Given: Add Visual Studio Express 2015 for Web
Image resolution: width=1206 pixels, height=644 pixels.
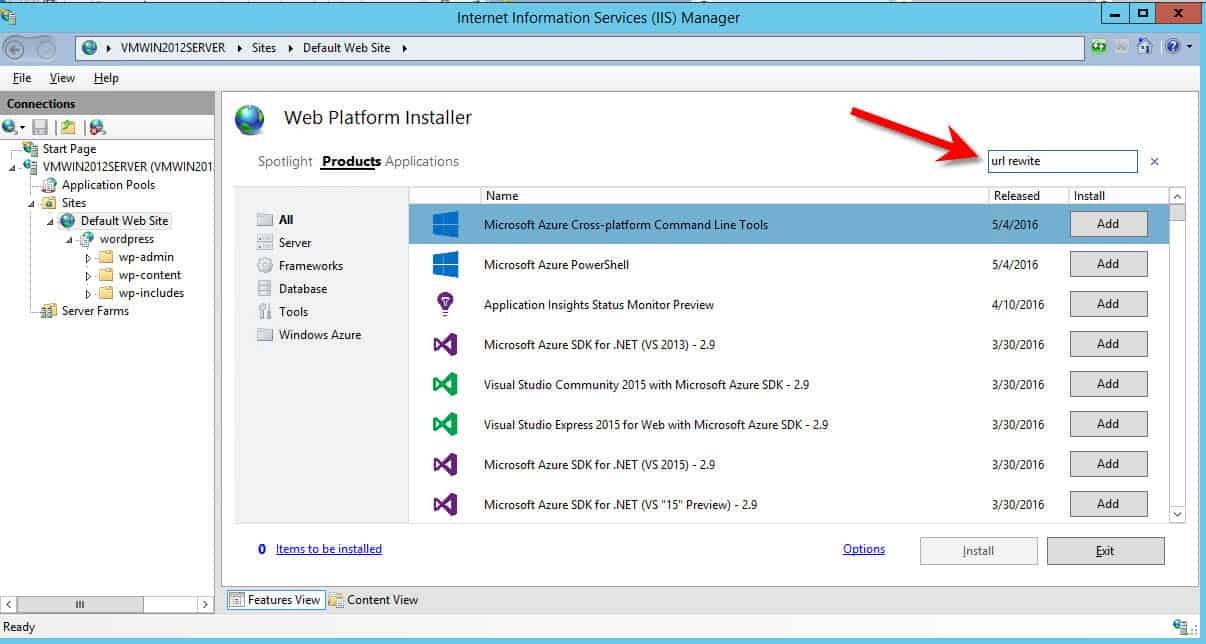Looking at the screenshot, I should tap(1108, 424).
